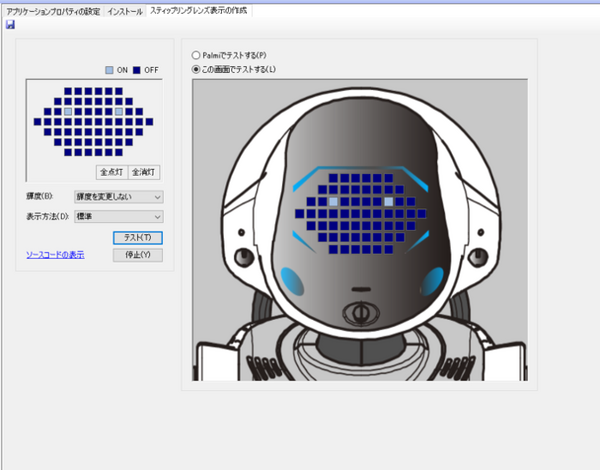Viewport: 600px width, 470px height.
Task: Toggle the left lit LED in editor grid
Action: coord(68,111)
